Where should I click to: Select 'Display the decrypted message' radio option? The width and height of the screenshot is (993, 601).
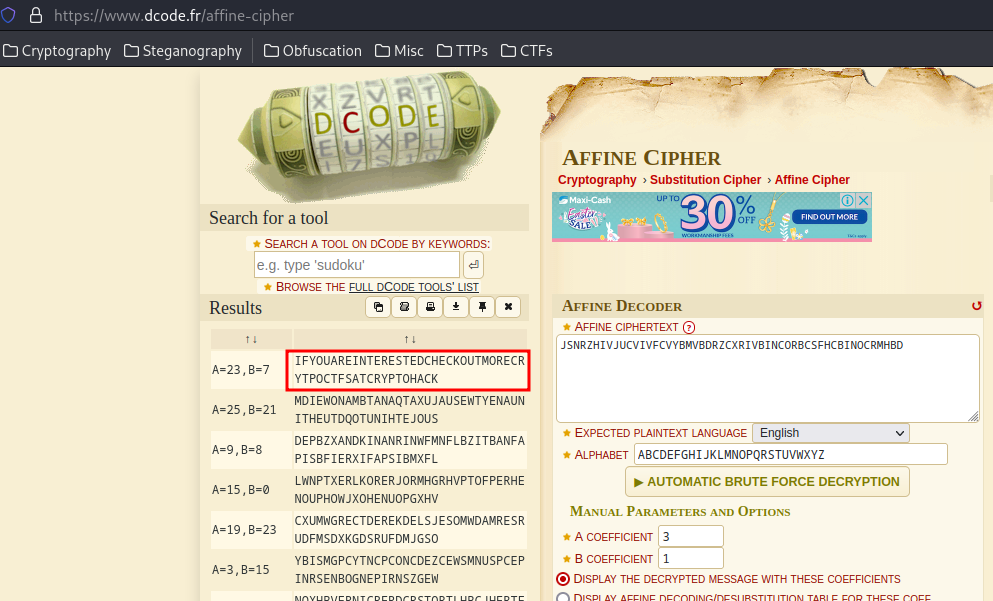(x=563, y=579)
